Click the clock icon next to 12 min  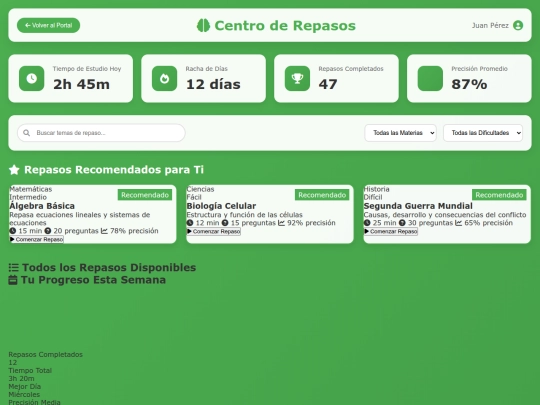190,223
